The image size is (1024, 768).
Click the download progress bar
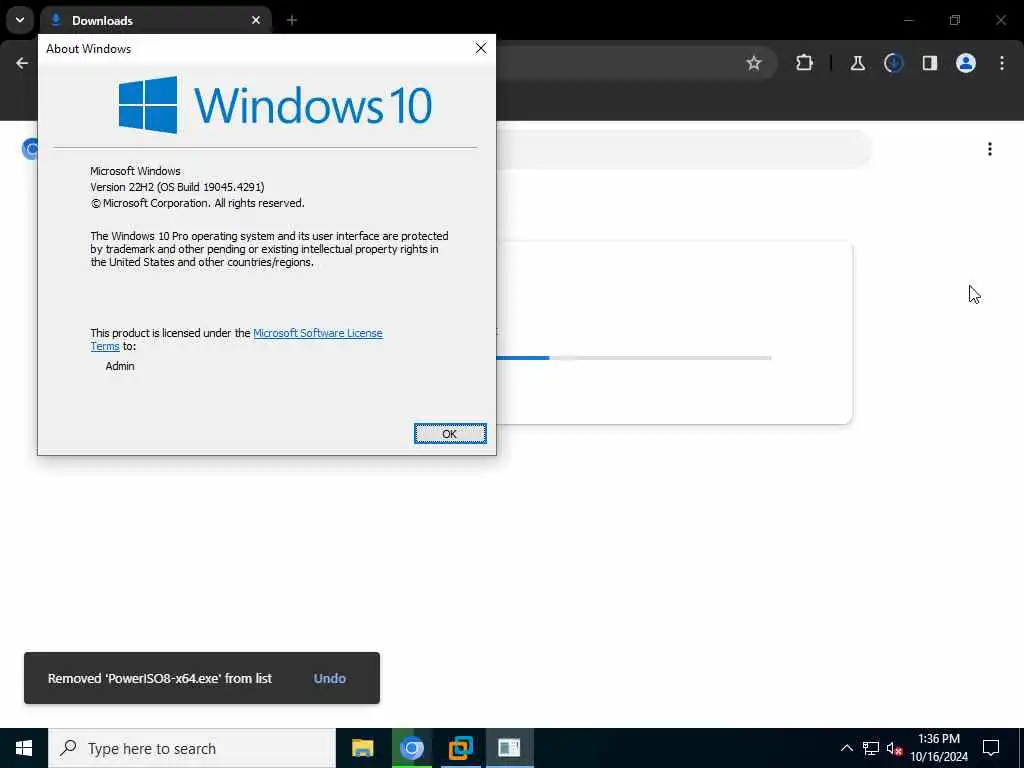point(633,358)
